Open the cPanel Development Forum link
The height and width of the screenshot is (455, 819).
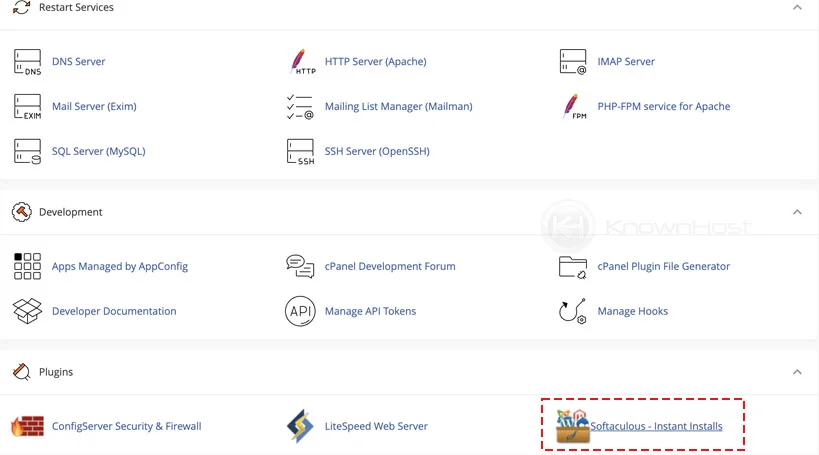390,267
